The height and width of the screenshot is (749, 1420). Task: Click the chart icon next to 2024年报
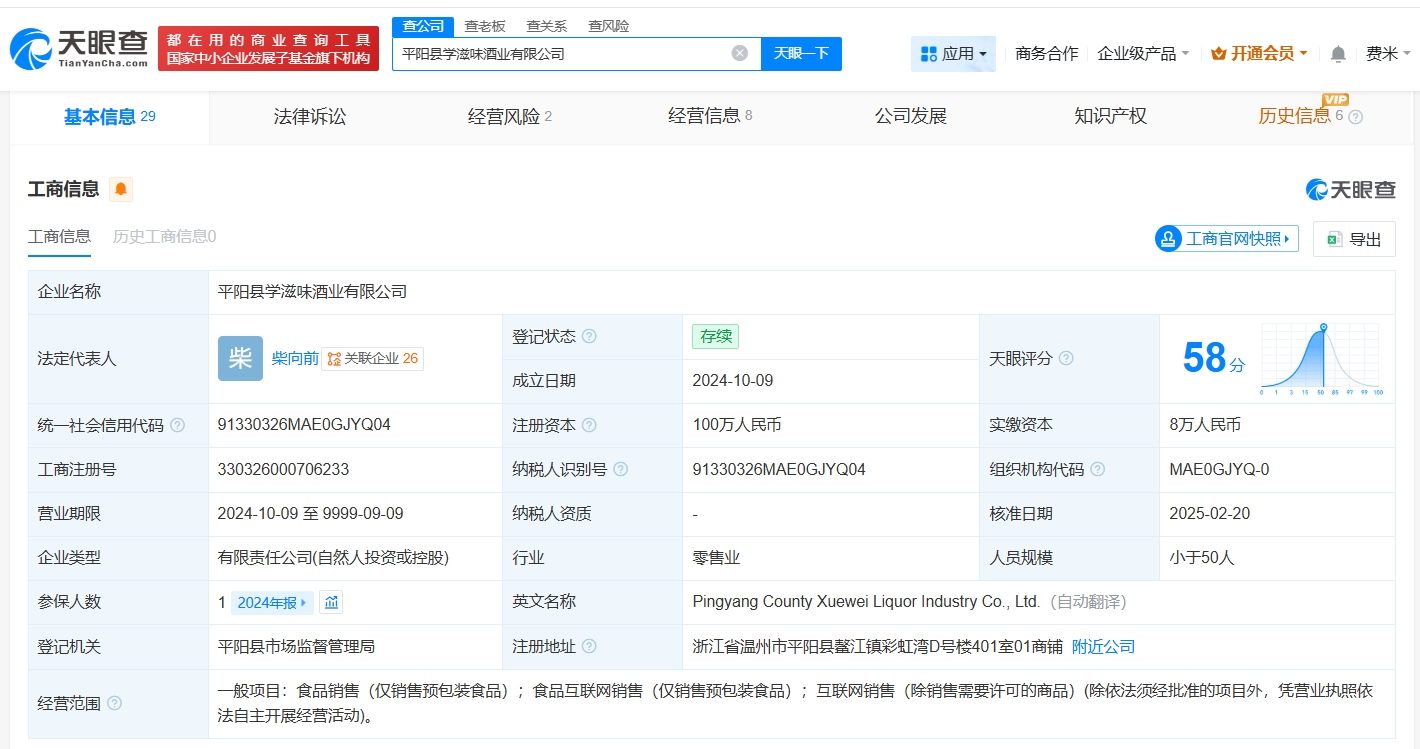[331, 602]
